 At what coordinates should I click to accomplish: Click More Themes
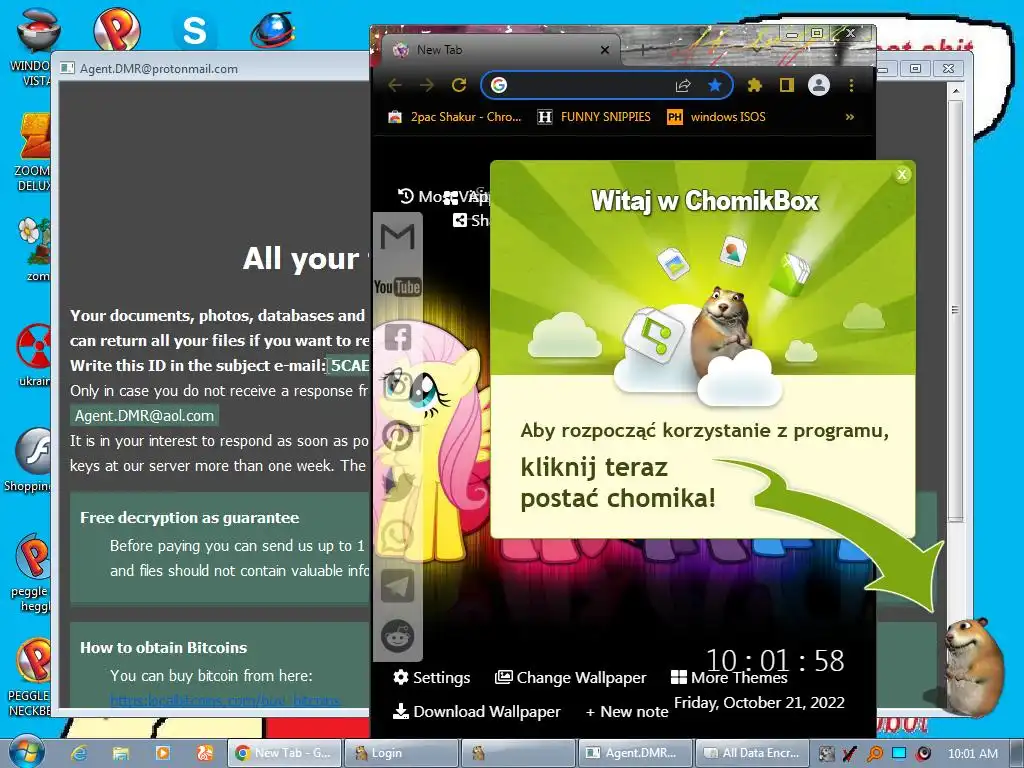[x=729, y=678]
